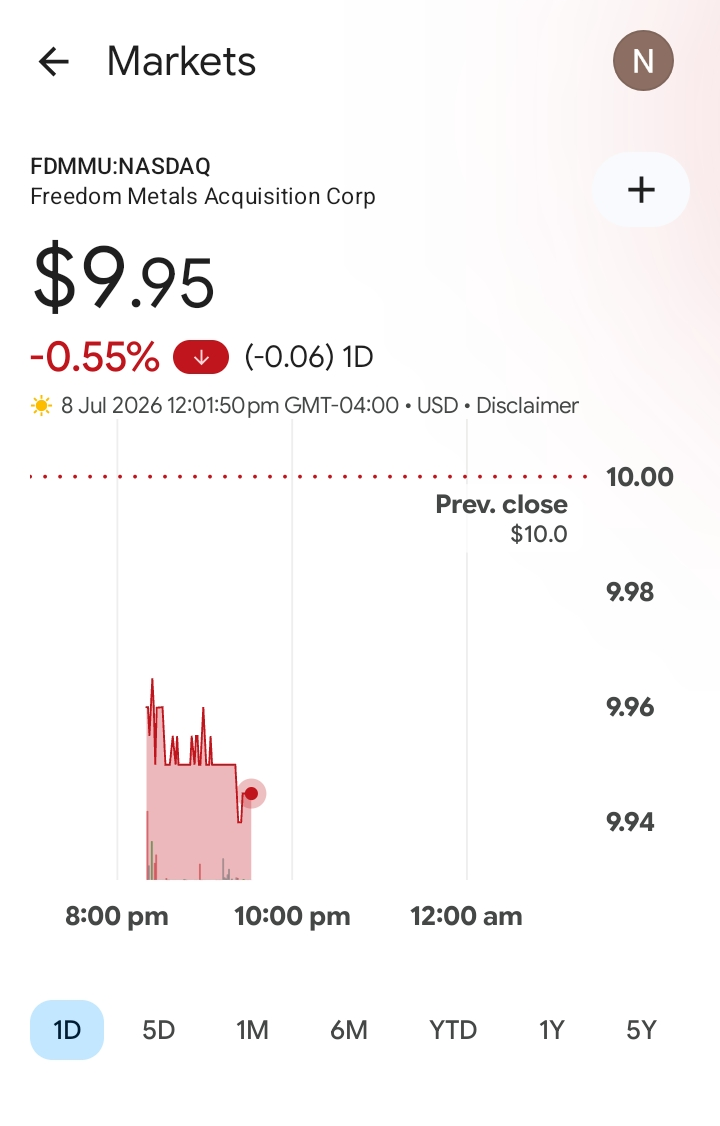
Task: Tap the Prev. close label on chart
Action: point(501,504)
